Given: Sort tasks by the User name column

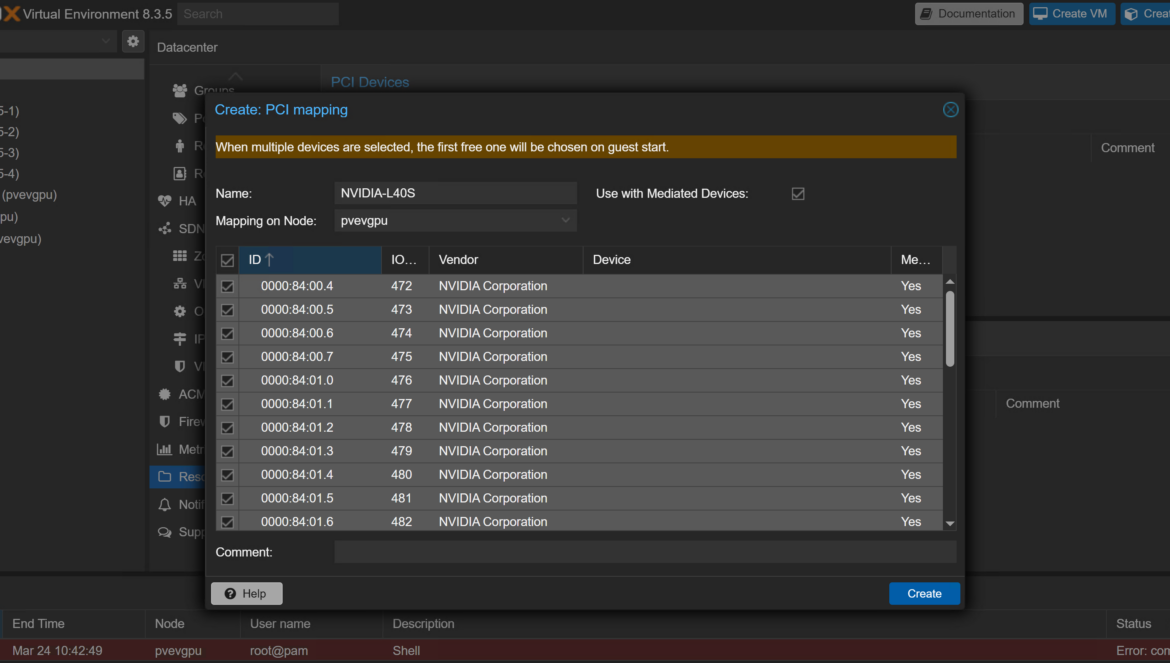Looking at the screenshot, I should [311, 623].
